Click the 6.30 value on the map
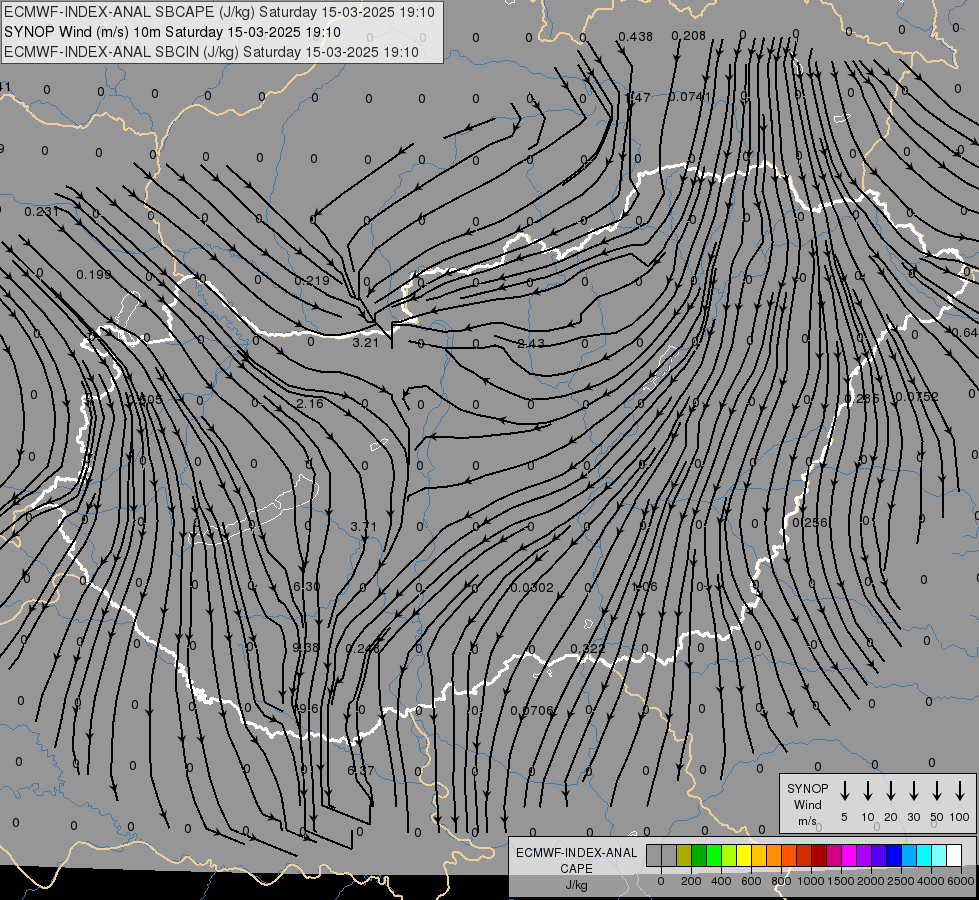 [307, 586]
